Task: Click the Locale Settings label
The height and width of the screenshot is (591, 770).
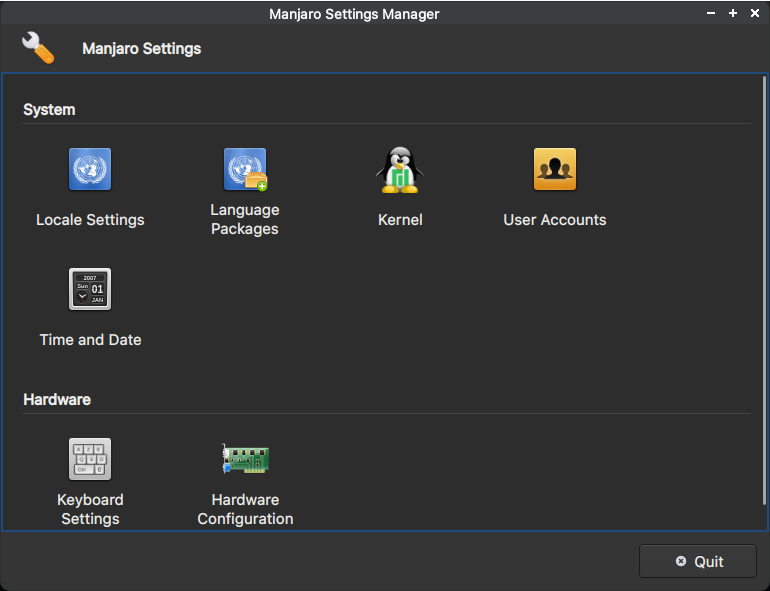Action: click(x=90, y=220)
